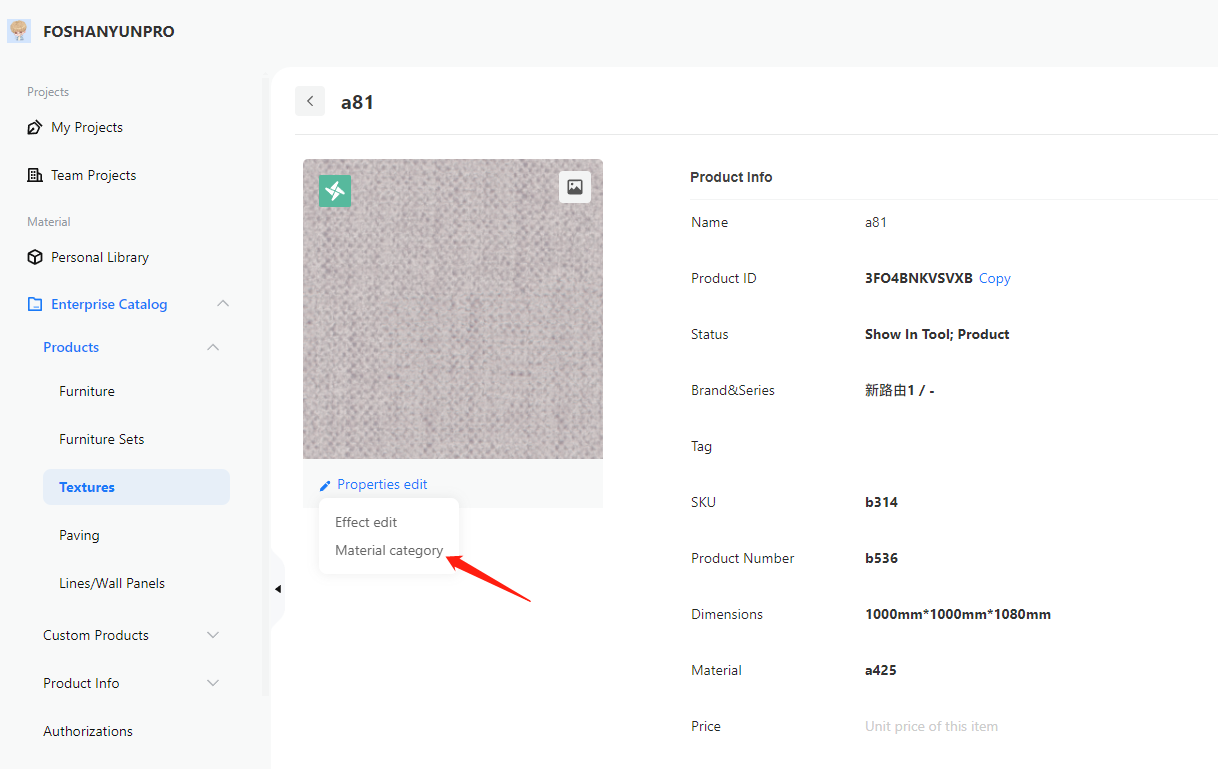Copy the Product ID

pos(994,278)
